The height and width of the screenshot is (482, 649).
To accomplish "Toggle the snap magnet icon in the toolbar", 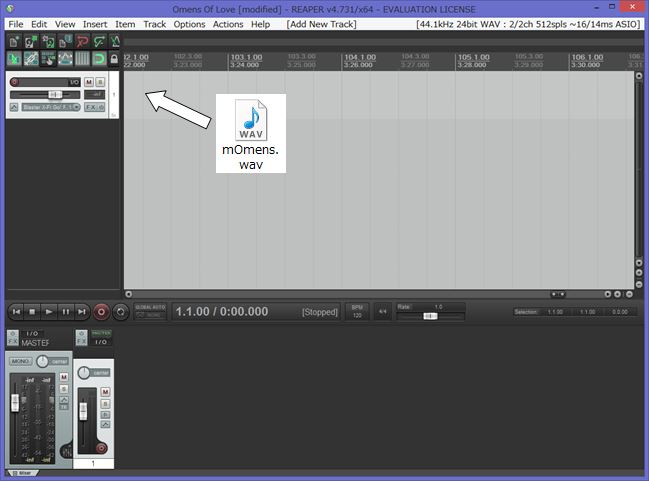I will [98, 60].
